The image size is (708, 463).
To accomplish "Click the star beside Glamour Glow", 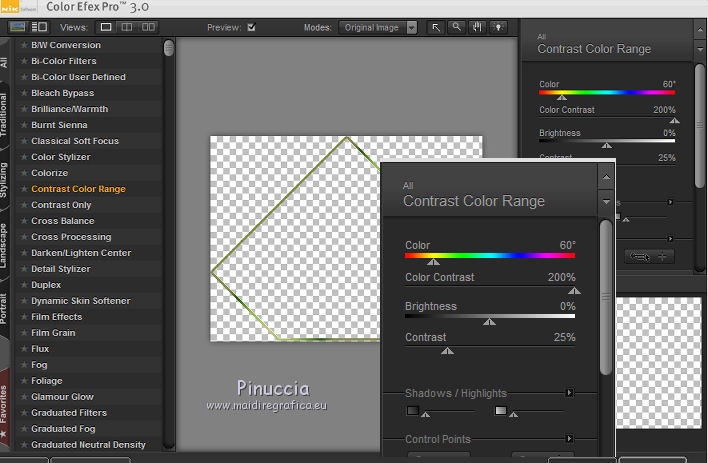I will click(x=24, y=397).
